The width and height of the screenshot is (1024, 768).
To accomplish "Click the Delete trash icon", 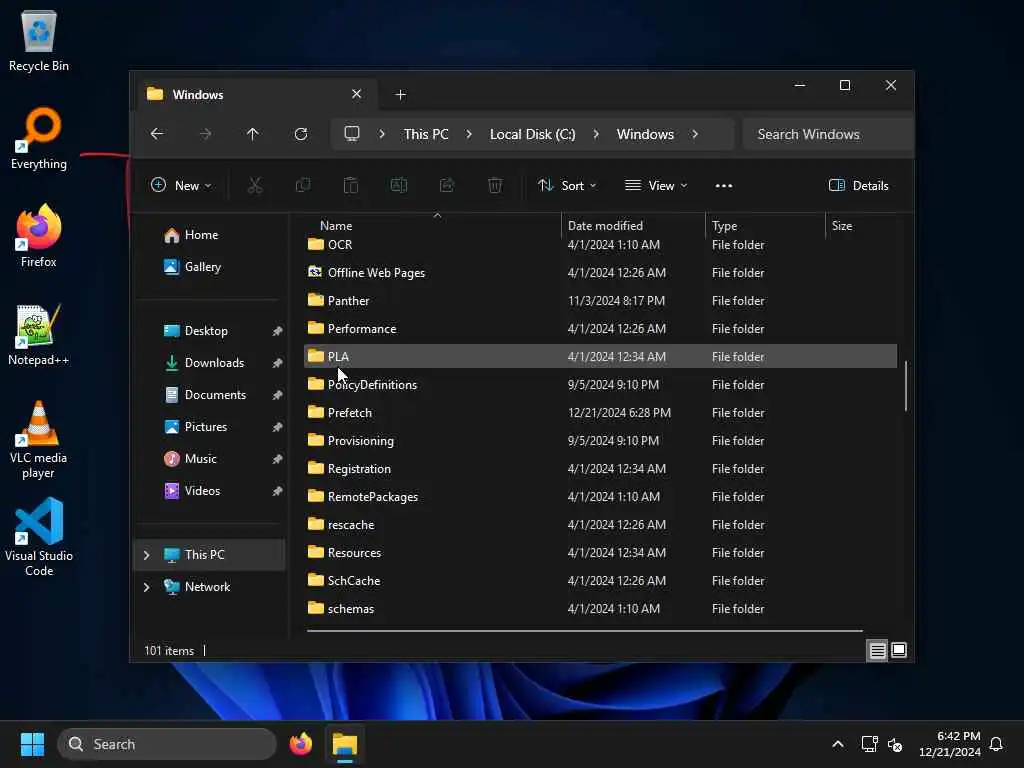I will click(495, 185).
